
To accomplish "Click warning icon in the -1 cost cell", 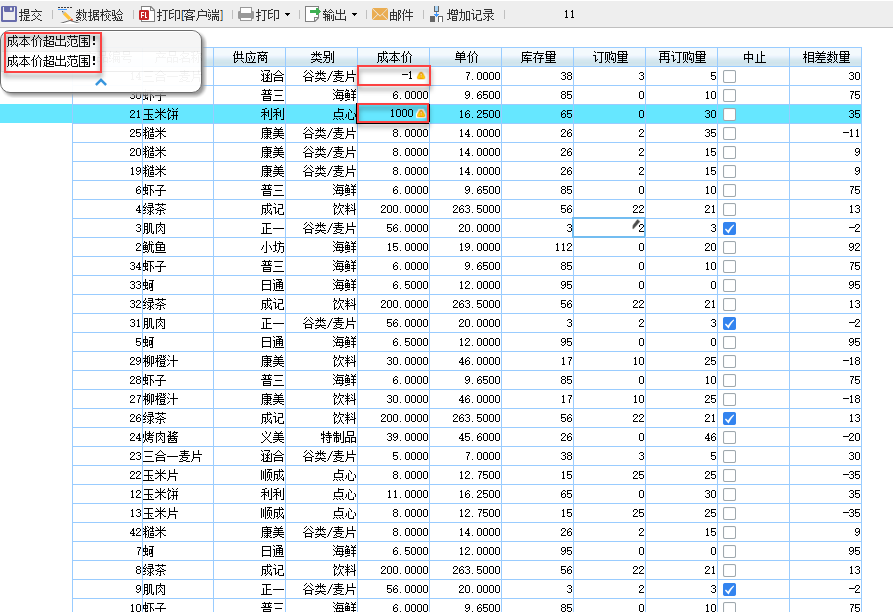I will click(421, 75).
